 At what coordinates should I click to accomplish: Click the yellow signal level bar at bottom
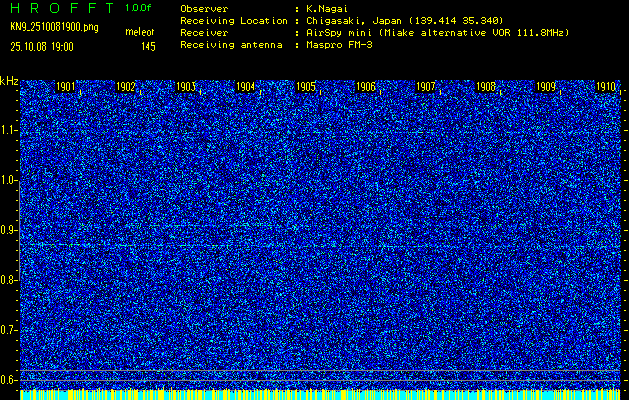coord(320,395)
